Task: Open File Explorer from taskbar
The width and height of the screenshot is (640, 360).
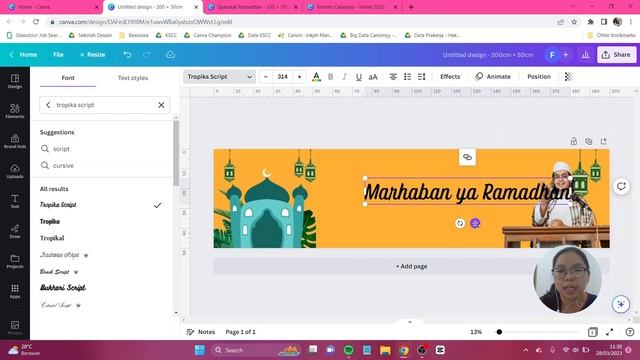Action: click(385, 350)
